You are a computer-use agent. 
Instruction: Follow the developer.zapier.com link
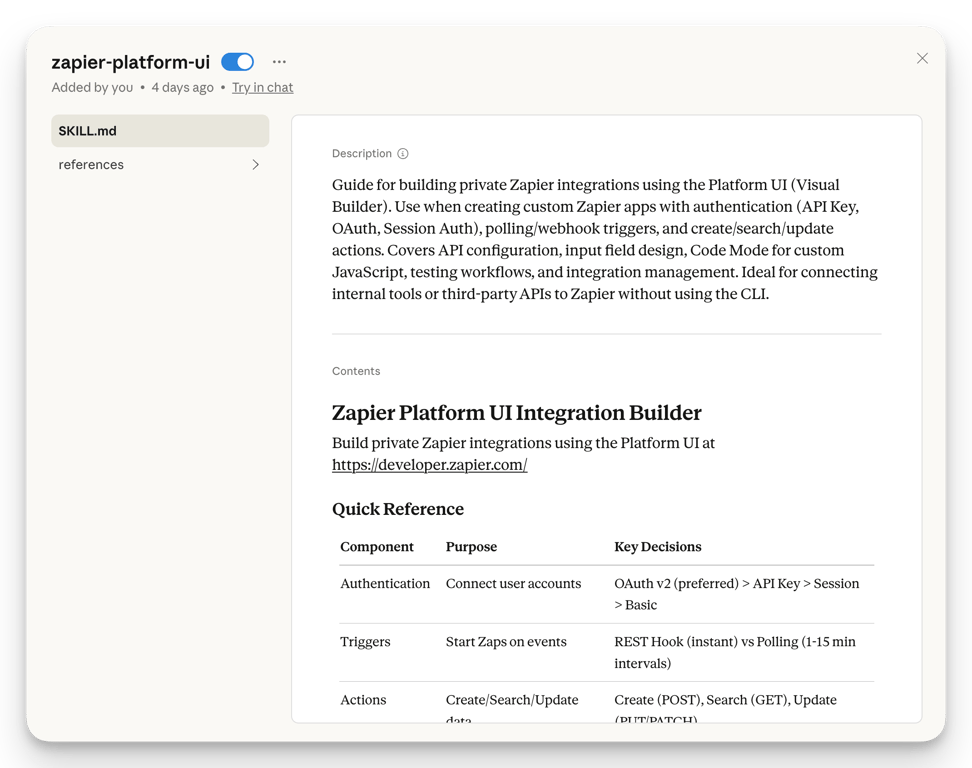429,464
